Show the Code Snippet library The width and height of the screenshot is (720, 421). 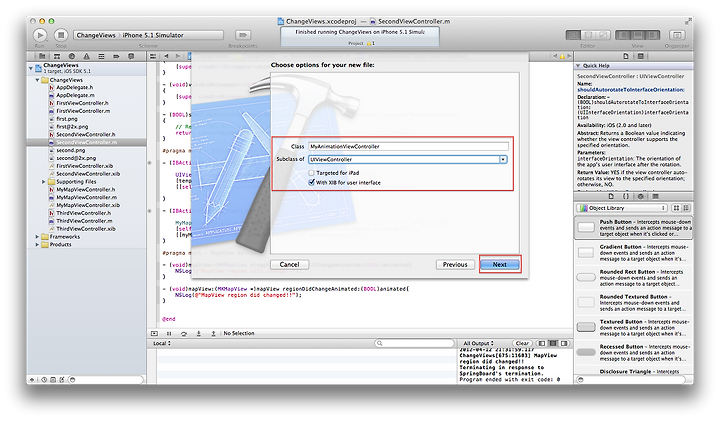[x=625, y=196]
